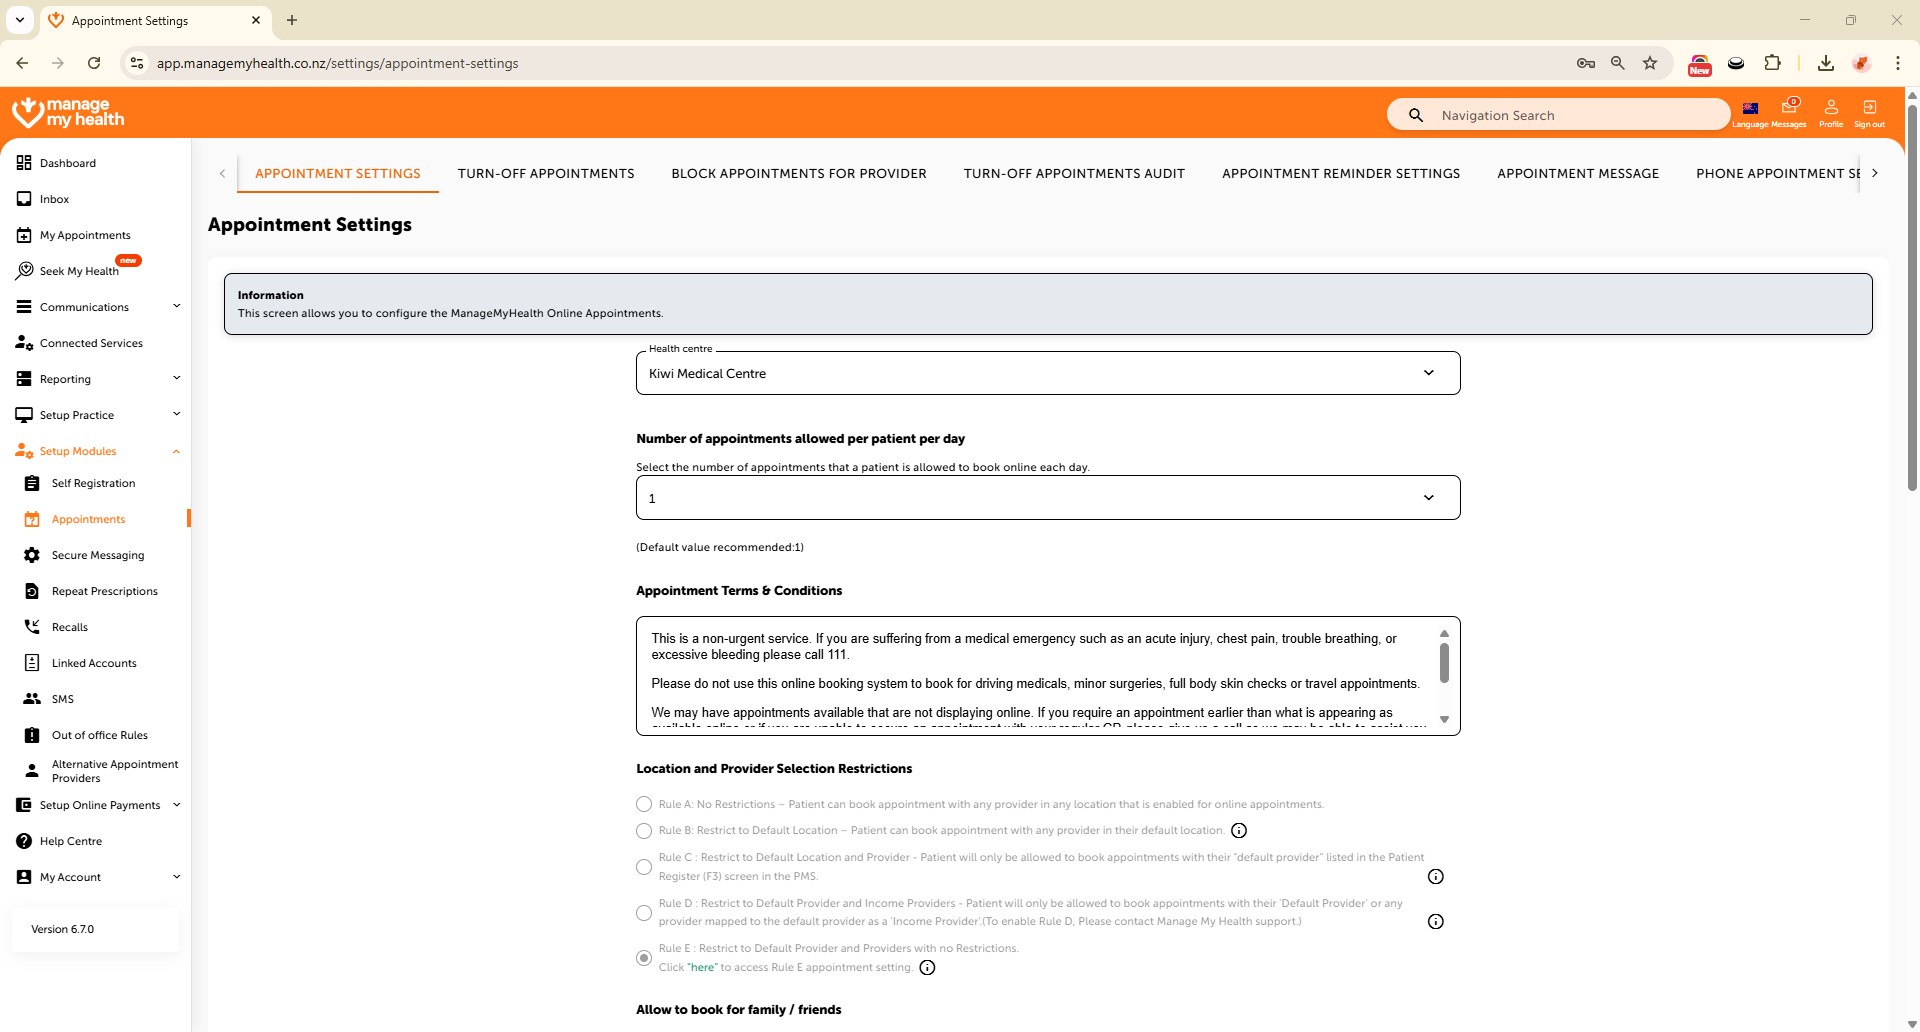
Task: Open Dashboard from the sidebar
Action: [x=68, y=163]
